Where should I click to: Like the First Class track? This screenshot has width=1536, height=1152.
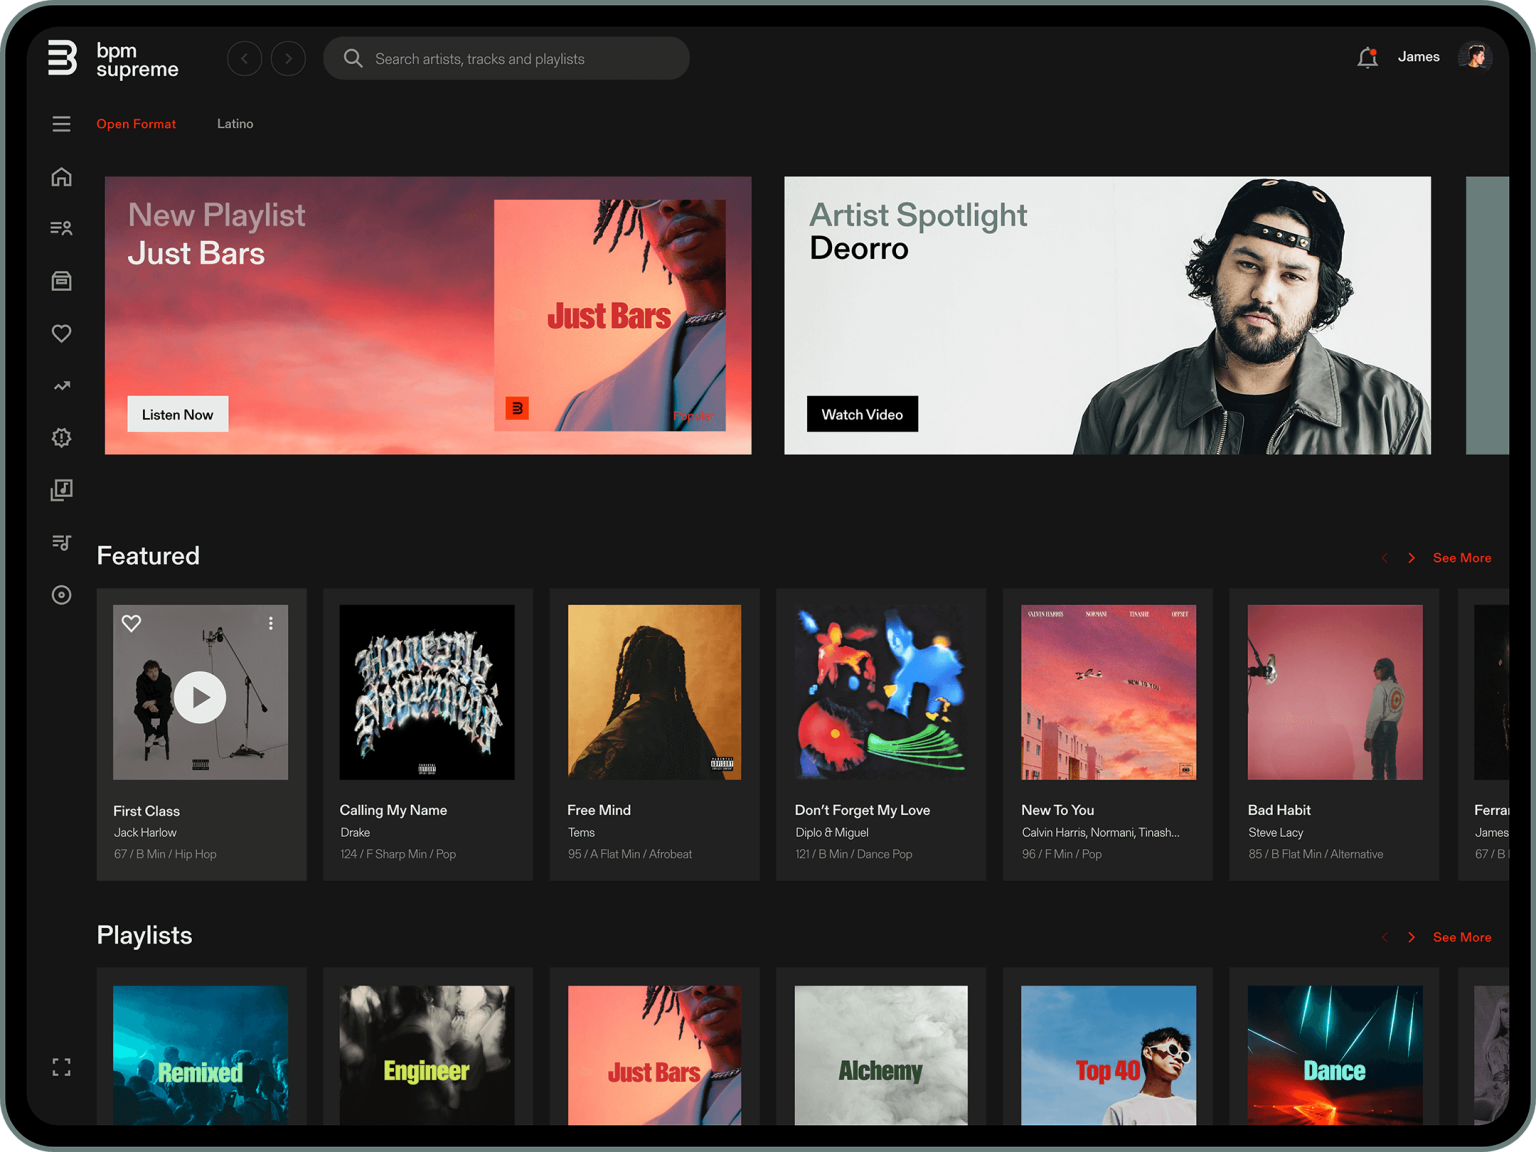(131, 623)
